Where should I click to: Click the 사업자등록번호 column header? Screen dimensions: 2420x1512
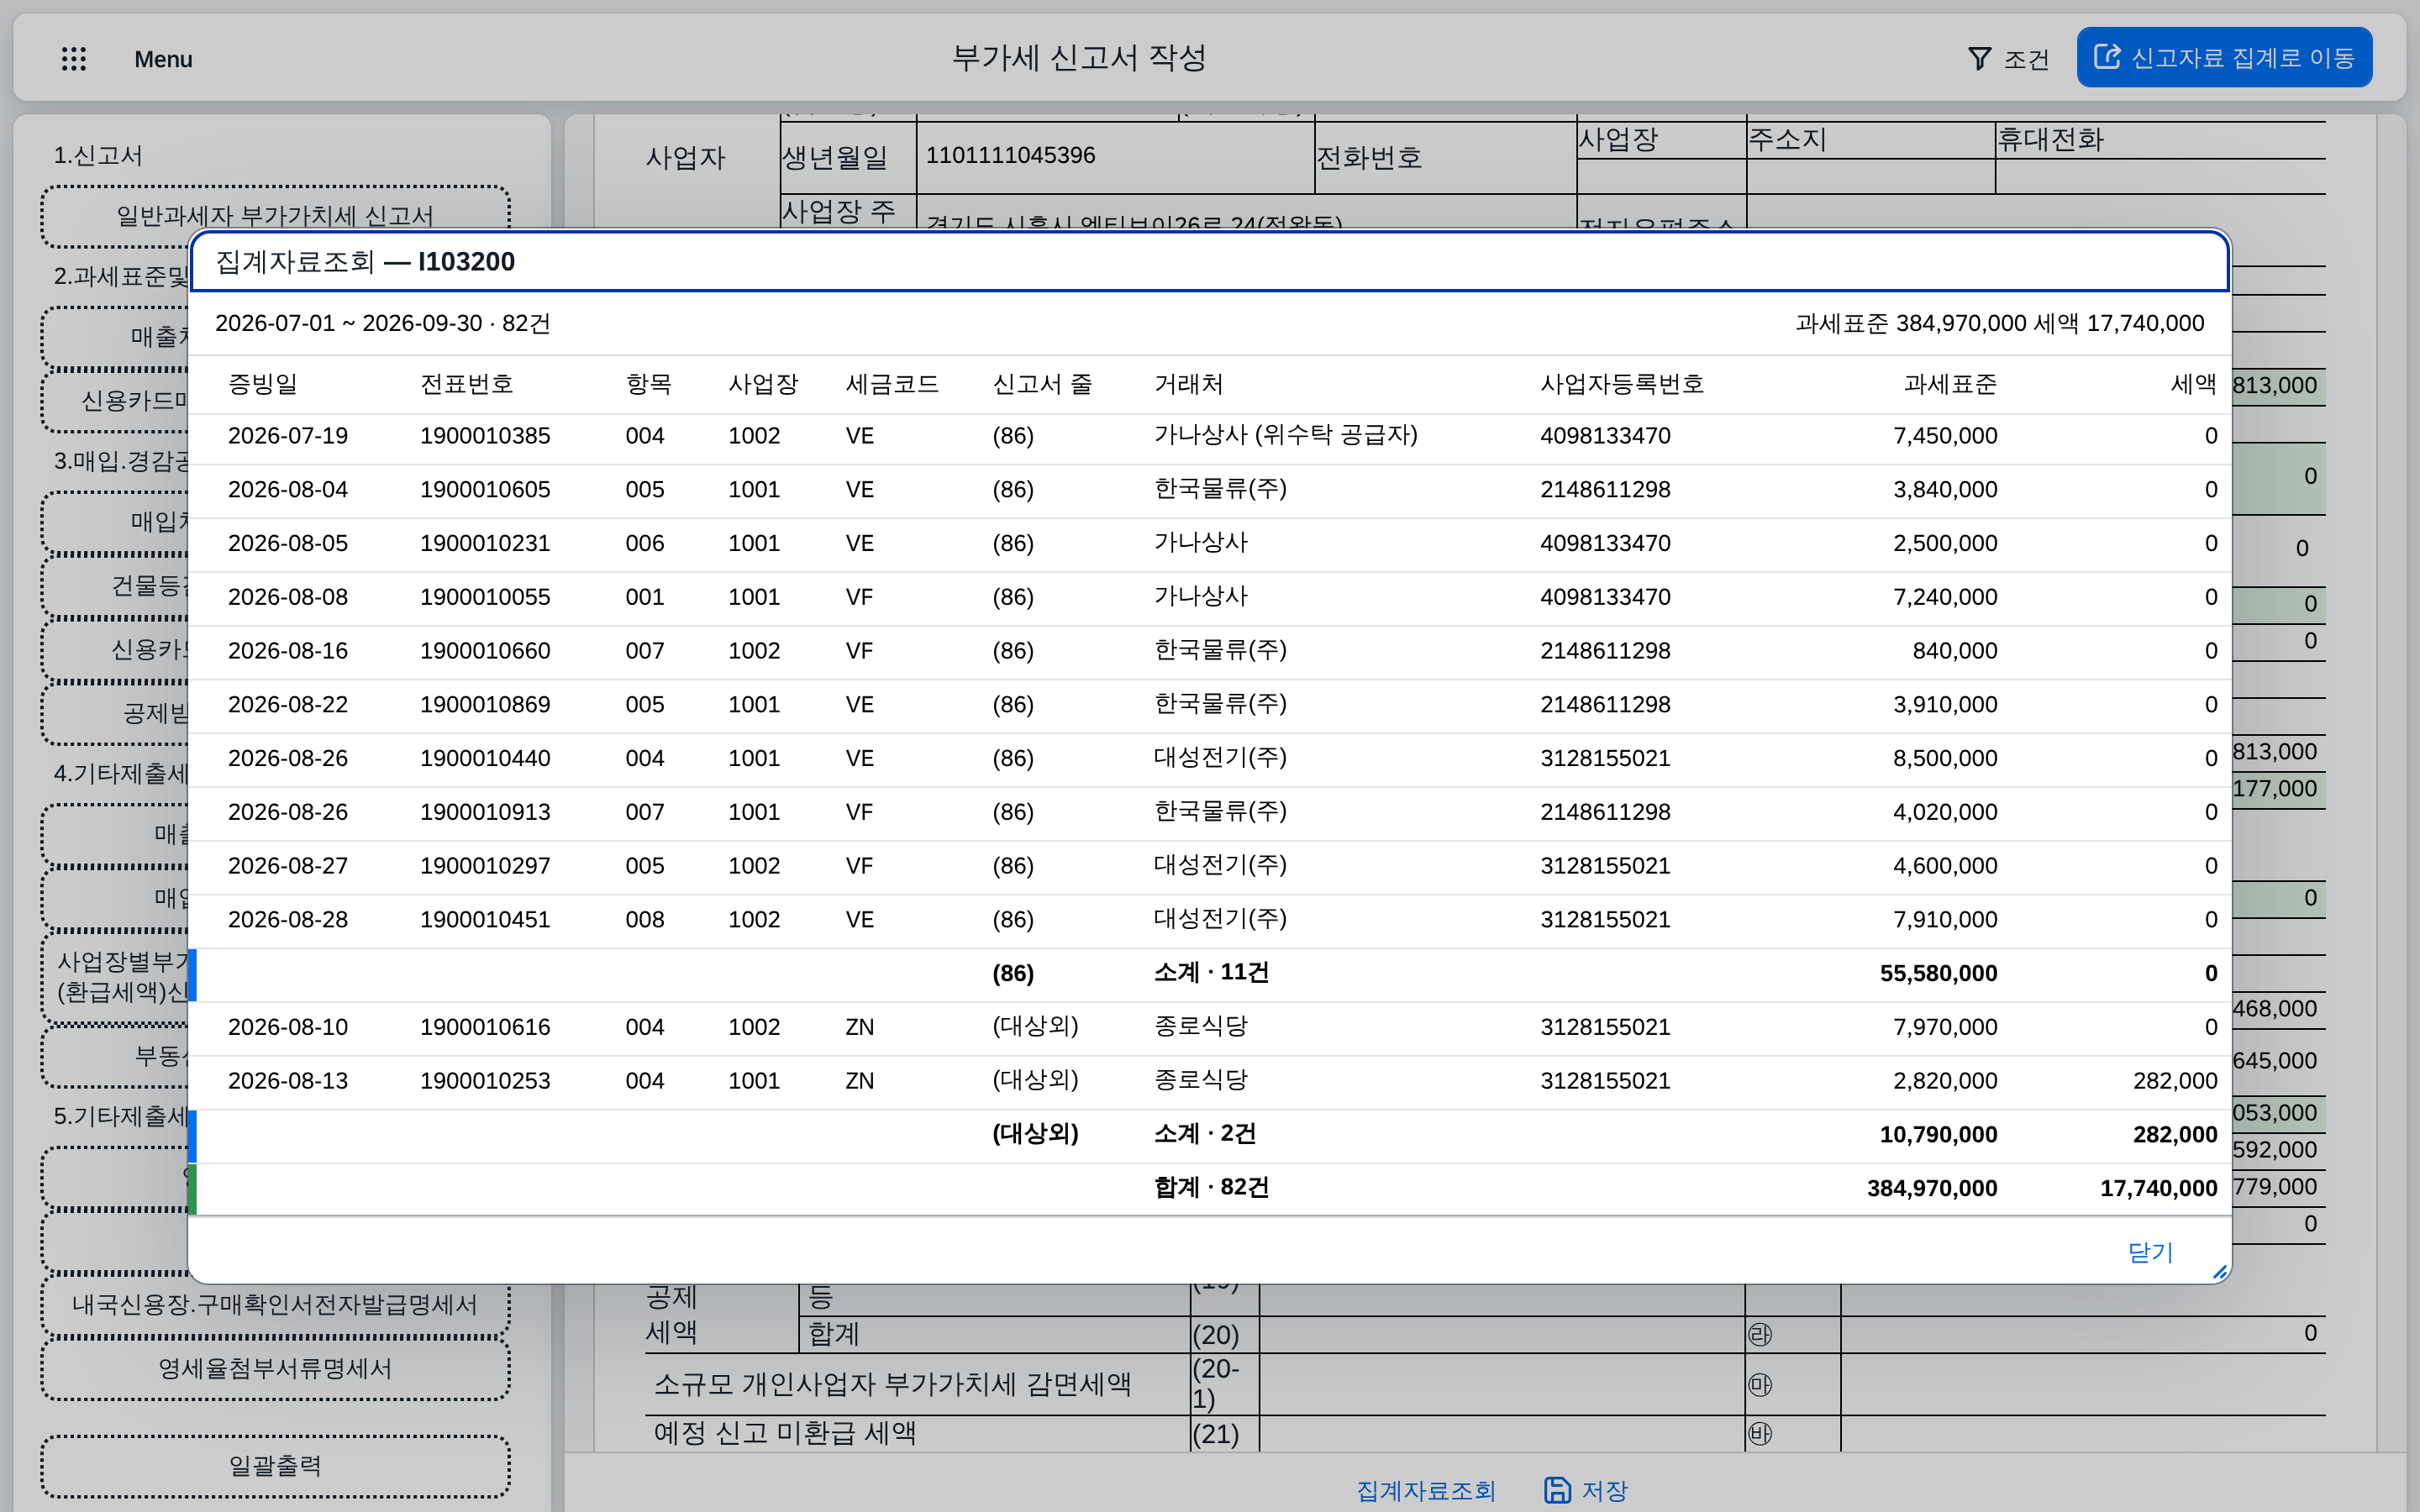(x=1622, y=384)
